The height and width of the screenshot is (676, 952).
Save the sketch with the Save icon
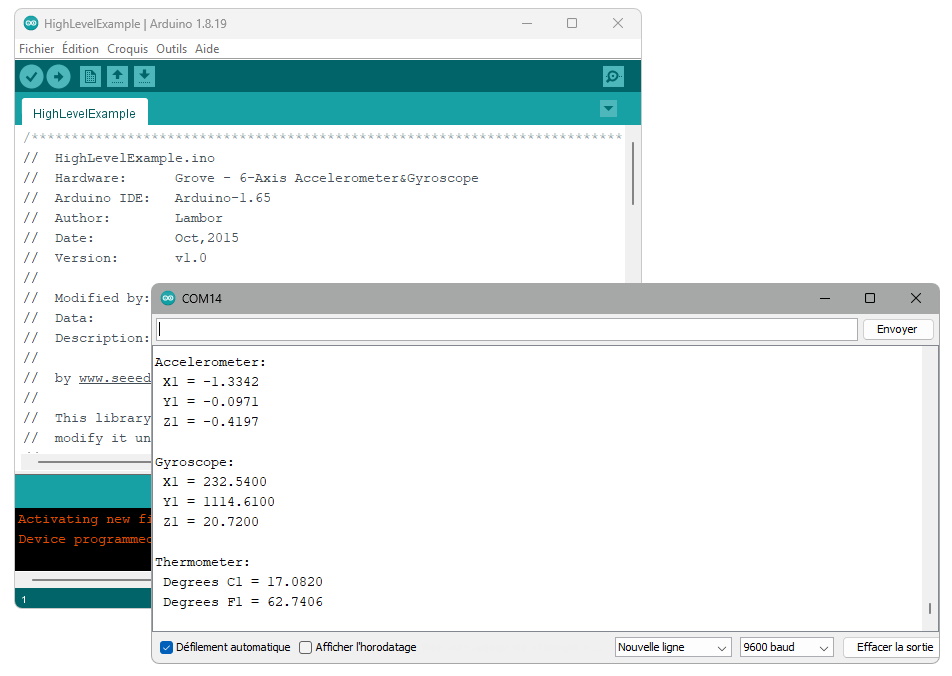[x=144, y=76]
